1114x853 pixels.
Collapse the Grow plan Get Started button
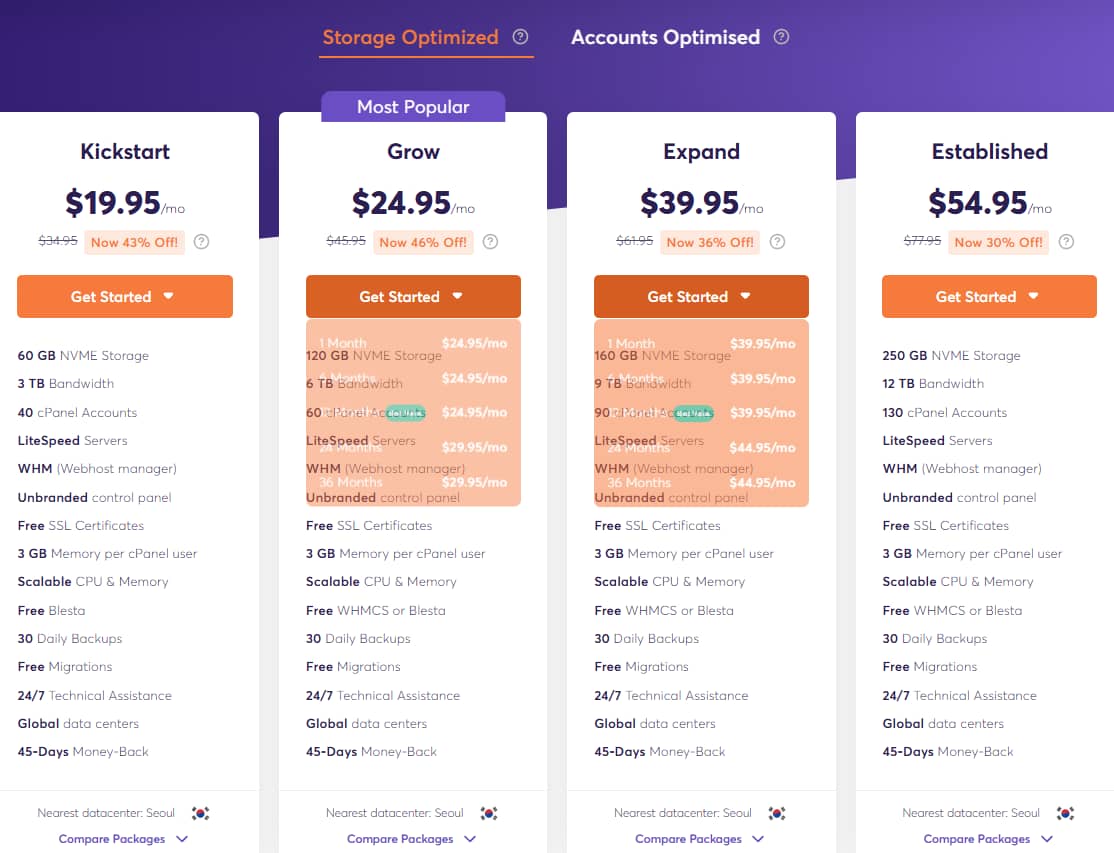(413, 297)
